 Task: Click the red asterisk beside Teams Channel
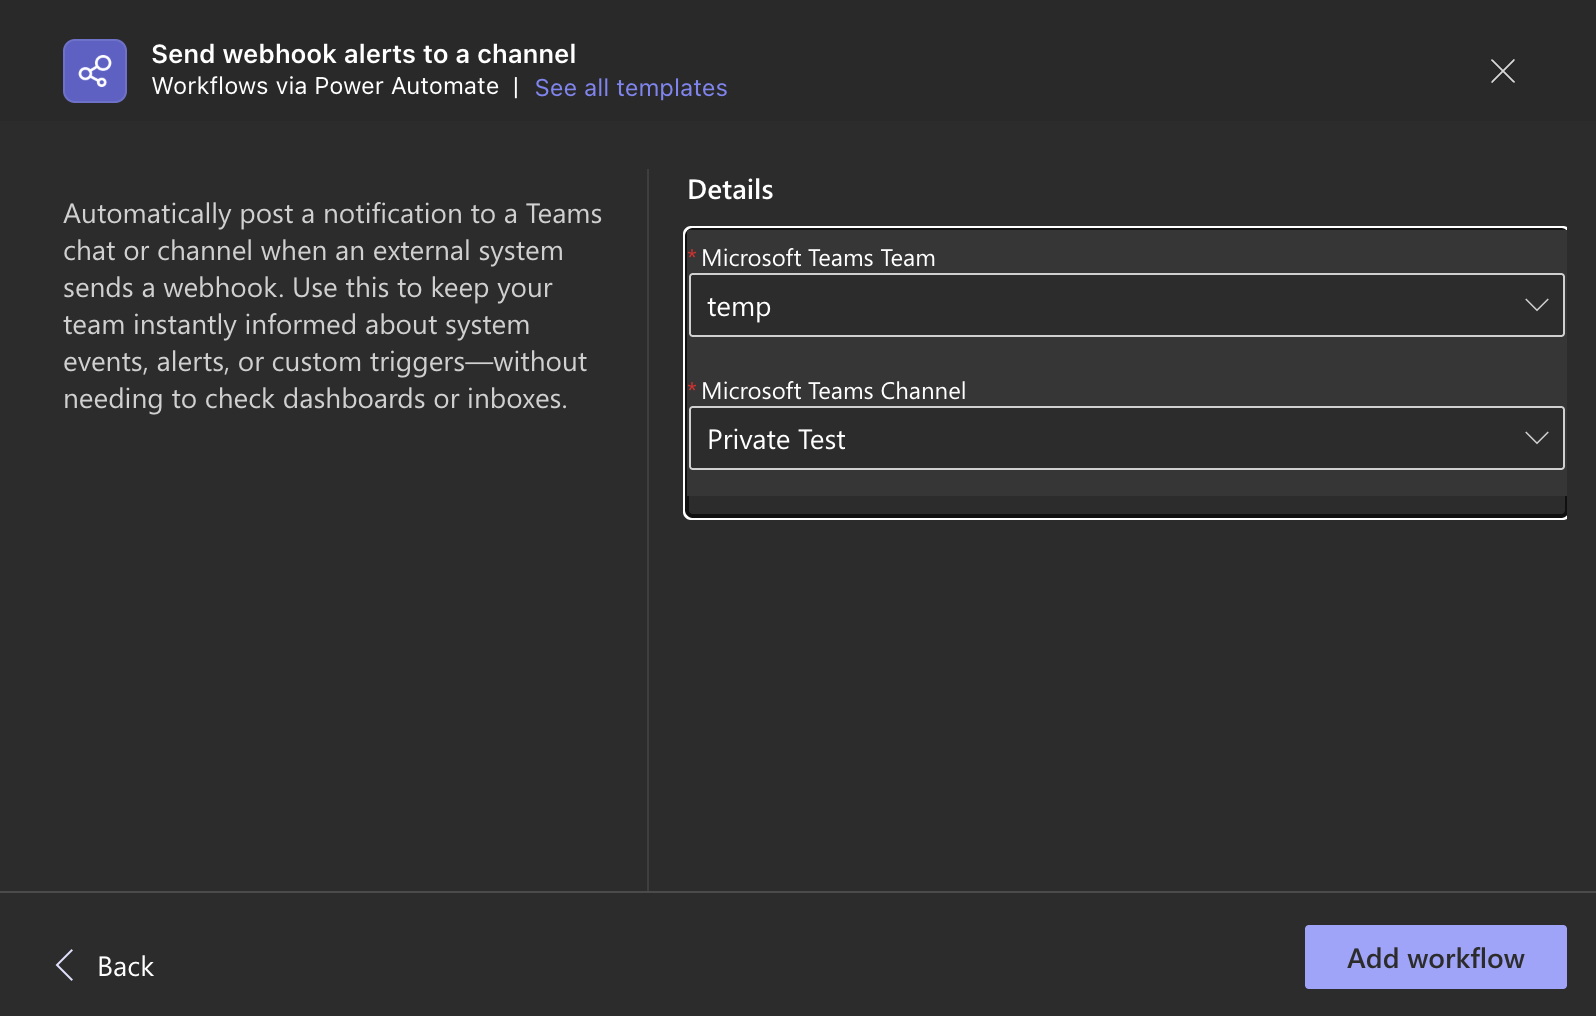tap(692, 388)
